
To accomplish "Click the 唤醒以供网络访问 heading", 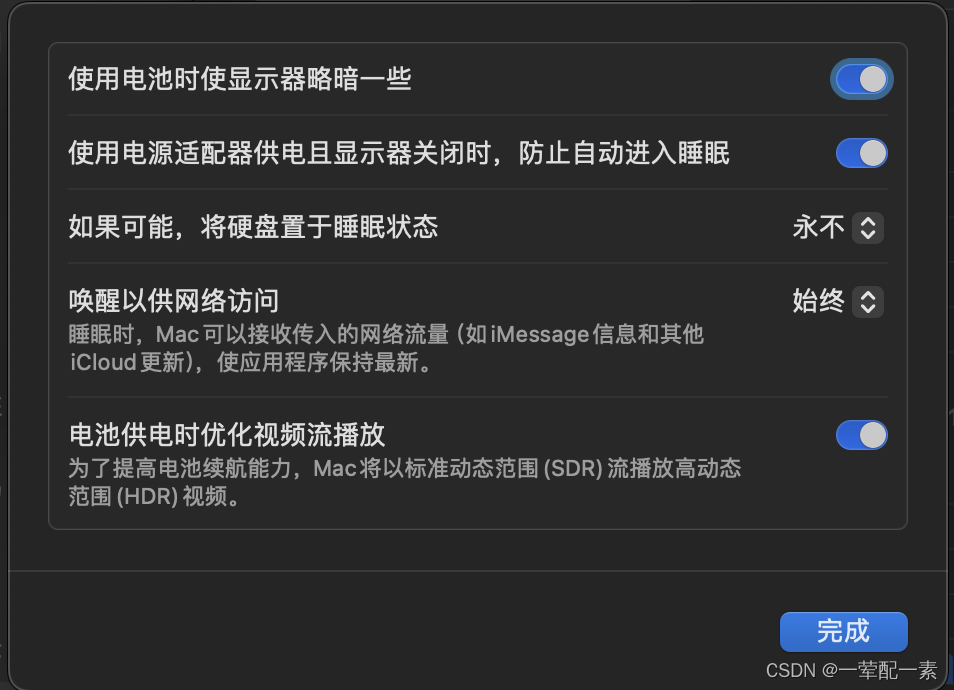I will 174,301.
